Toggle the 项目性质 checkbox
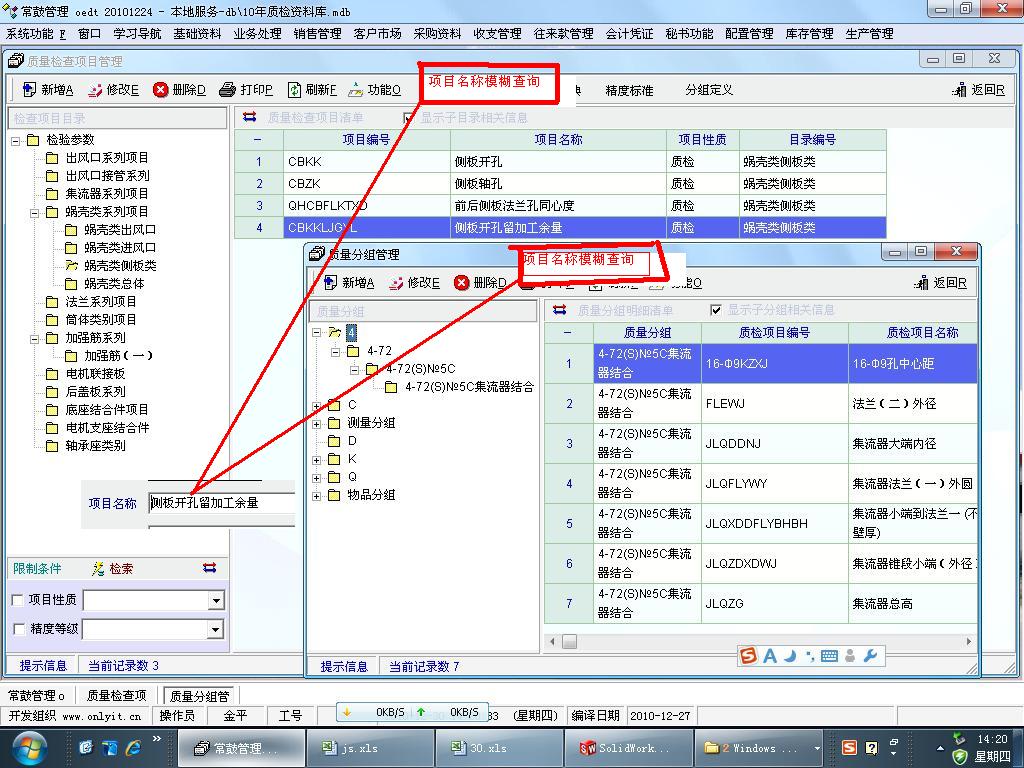This screenshot has height=768, width=1024. pyautogui.click(x=17, y=600)
